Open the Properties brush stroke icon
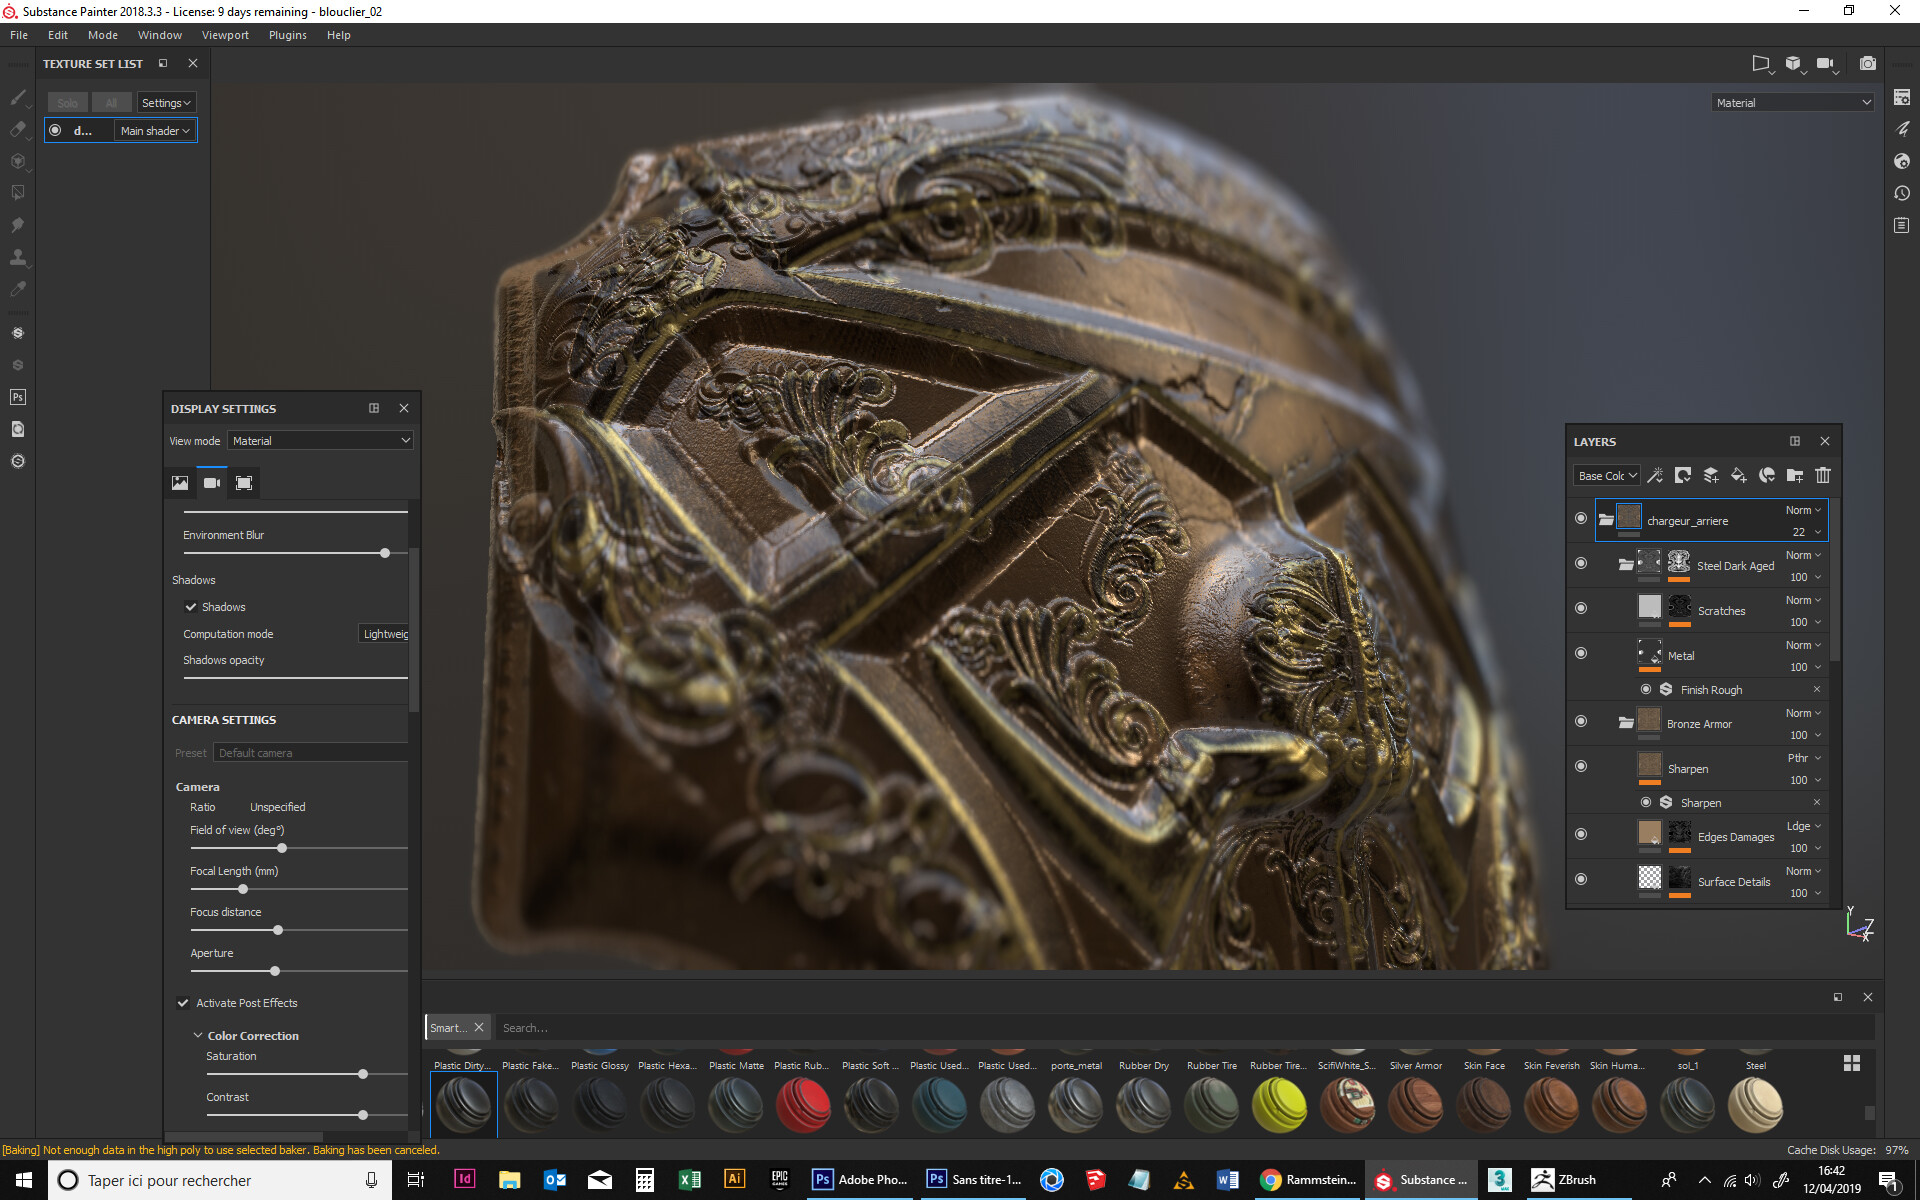The width and height of the screenshot is (1920, 1200). [1902, 129]
